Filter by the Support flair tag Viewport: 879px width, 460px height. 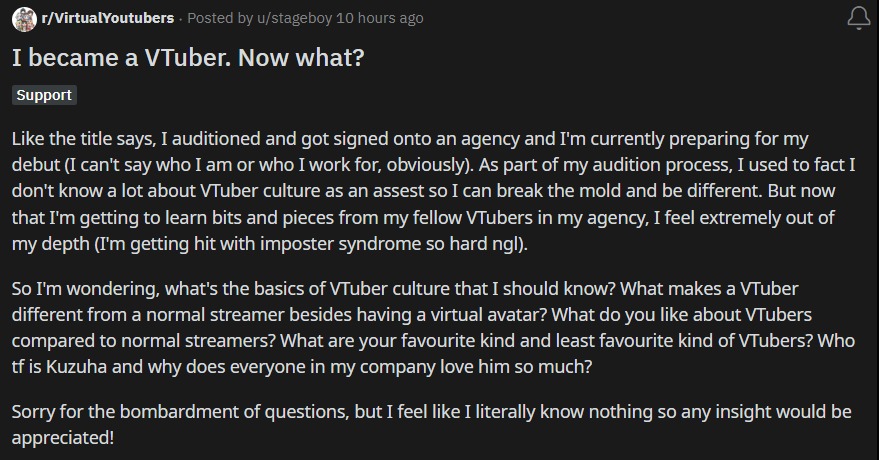44,95
